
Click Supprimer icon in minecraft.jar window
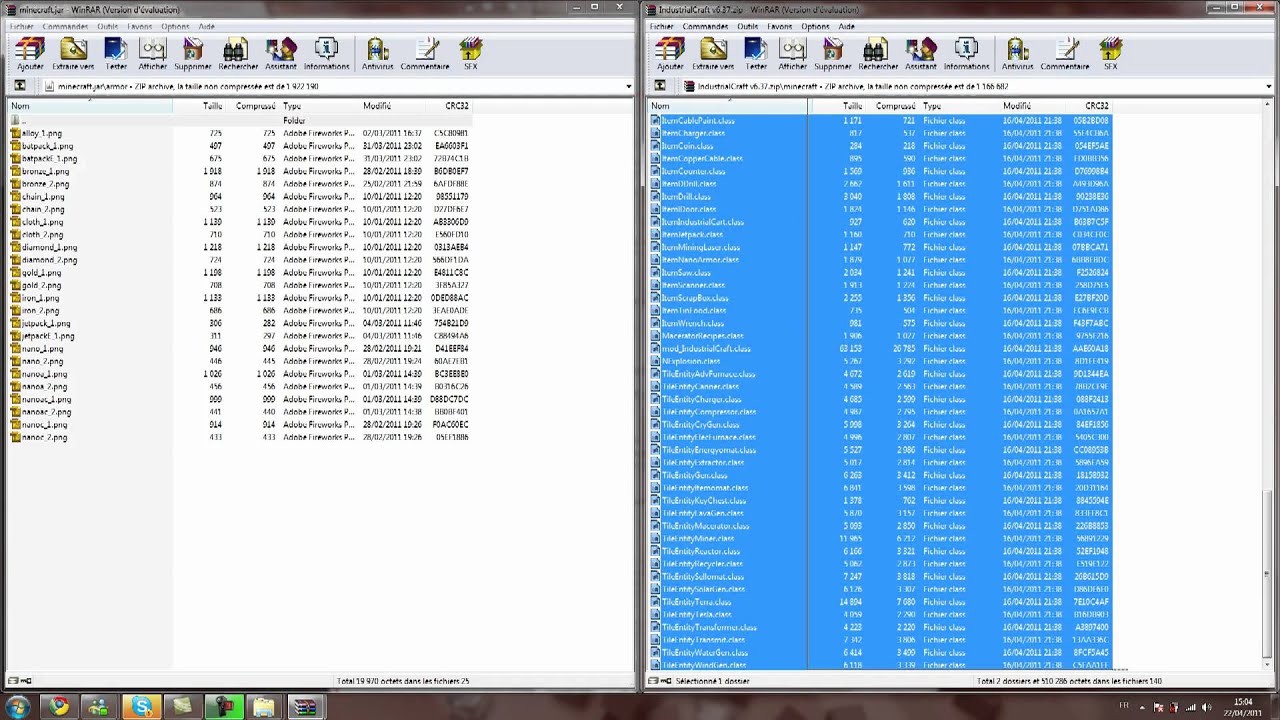tap(194, 53)
